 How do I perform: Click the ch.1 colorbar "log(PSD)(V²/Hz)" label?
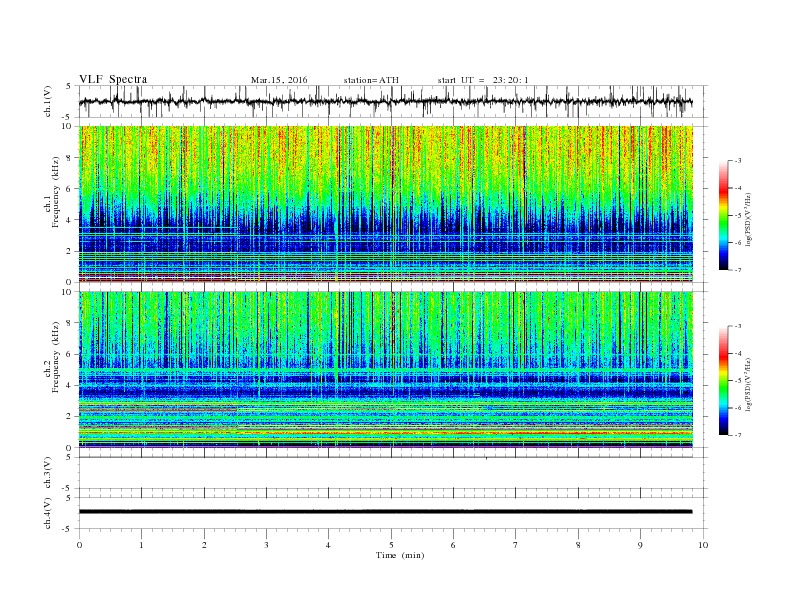pyautogui.click(x=749, y=220)
